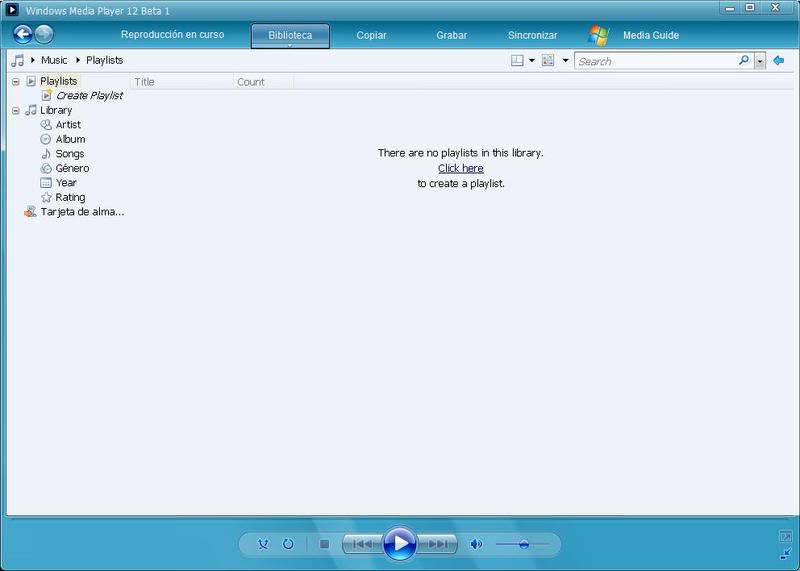Screen dimensions: 800x571
Task: Start playback with the Play button
Action: tap(400, 543)
